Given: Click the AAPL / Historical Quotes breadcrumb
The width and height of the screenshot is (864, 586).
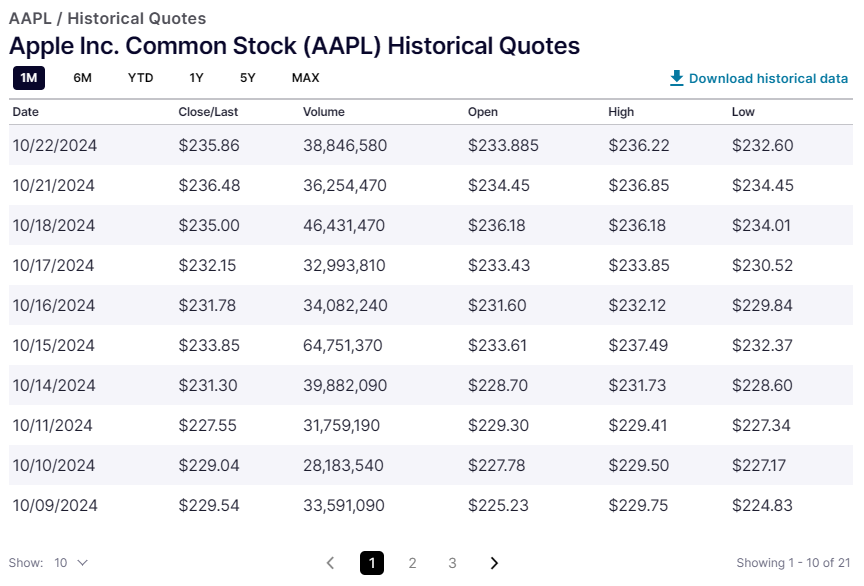Looking at the screenshot, I should (108, 18).
